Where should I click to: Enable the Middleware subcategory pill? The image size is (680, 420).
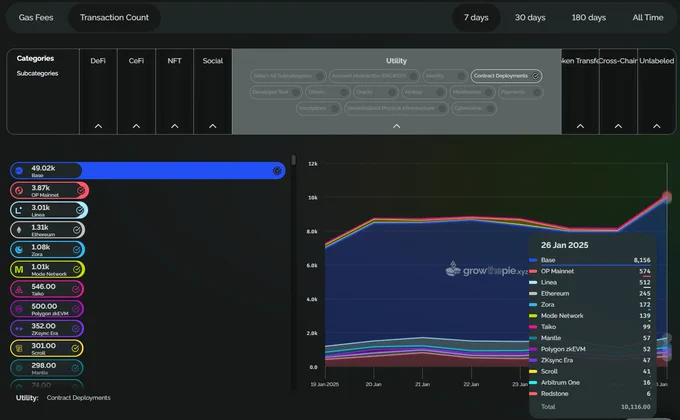click(x=472, y=92)
